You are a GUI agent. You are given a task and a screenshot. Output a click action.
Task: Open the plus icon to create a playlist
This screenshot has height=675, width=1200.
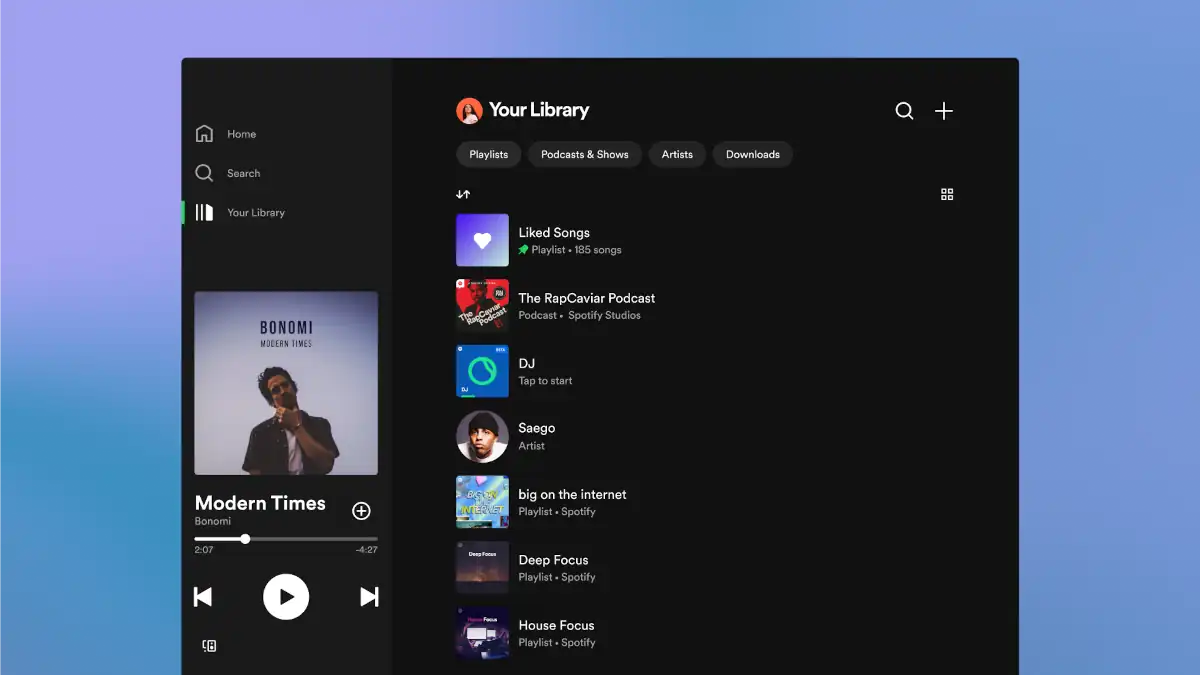tap(943, 111)
